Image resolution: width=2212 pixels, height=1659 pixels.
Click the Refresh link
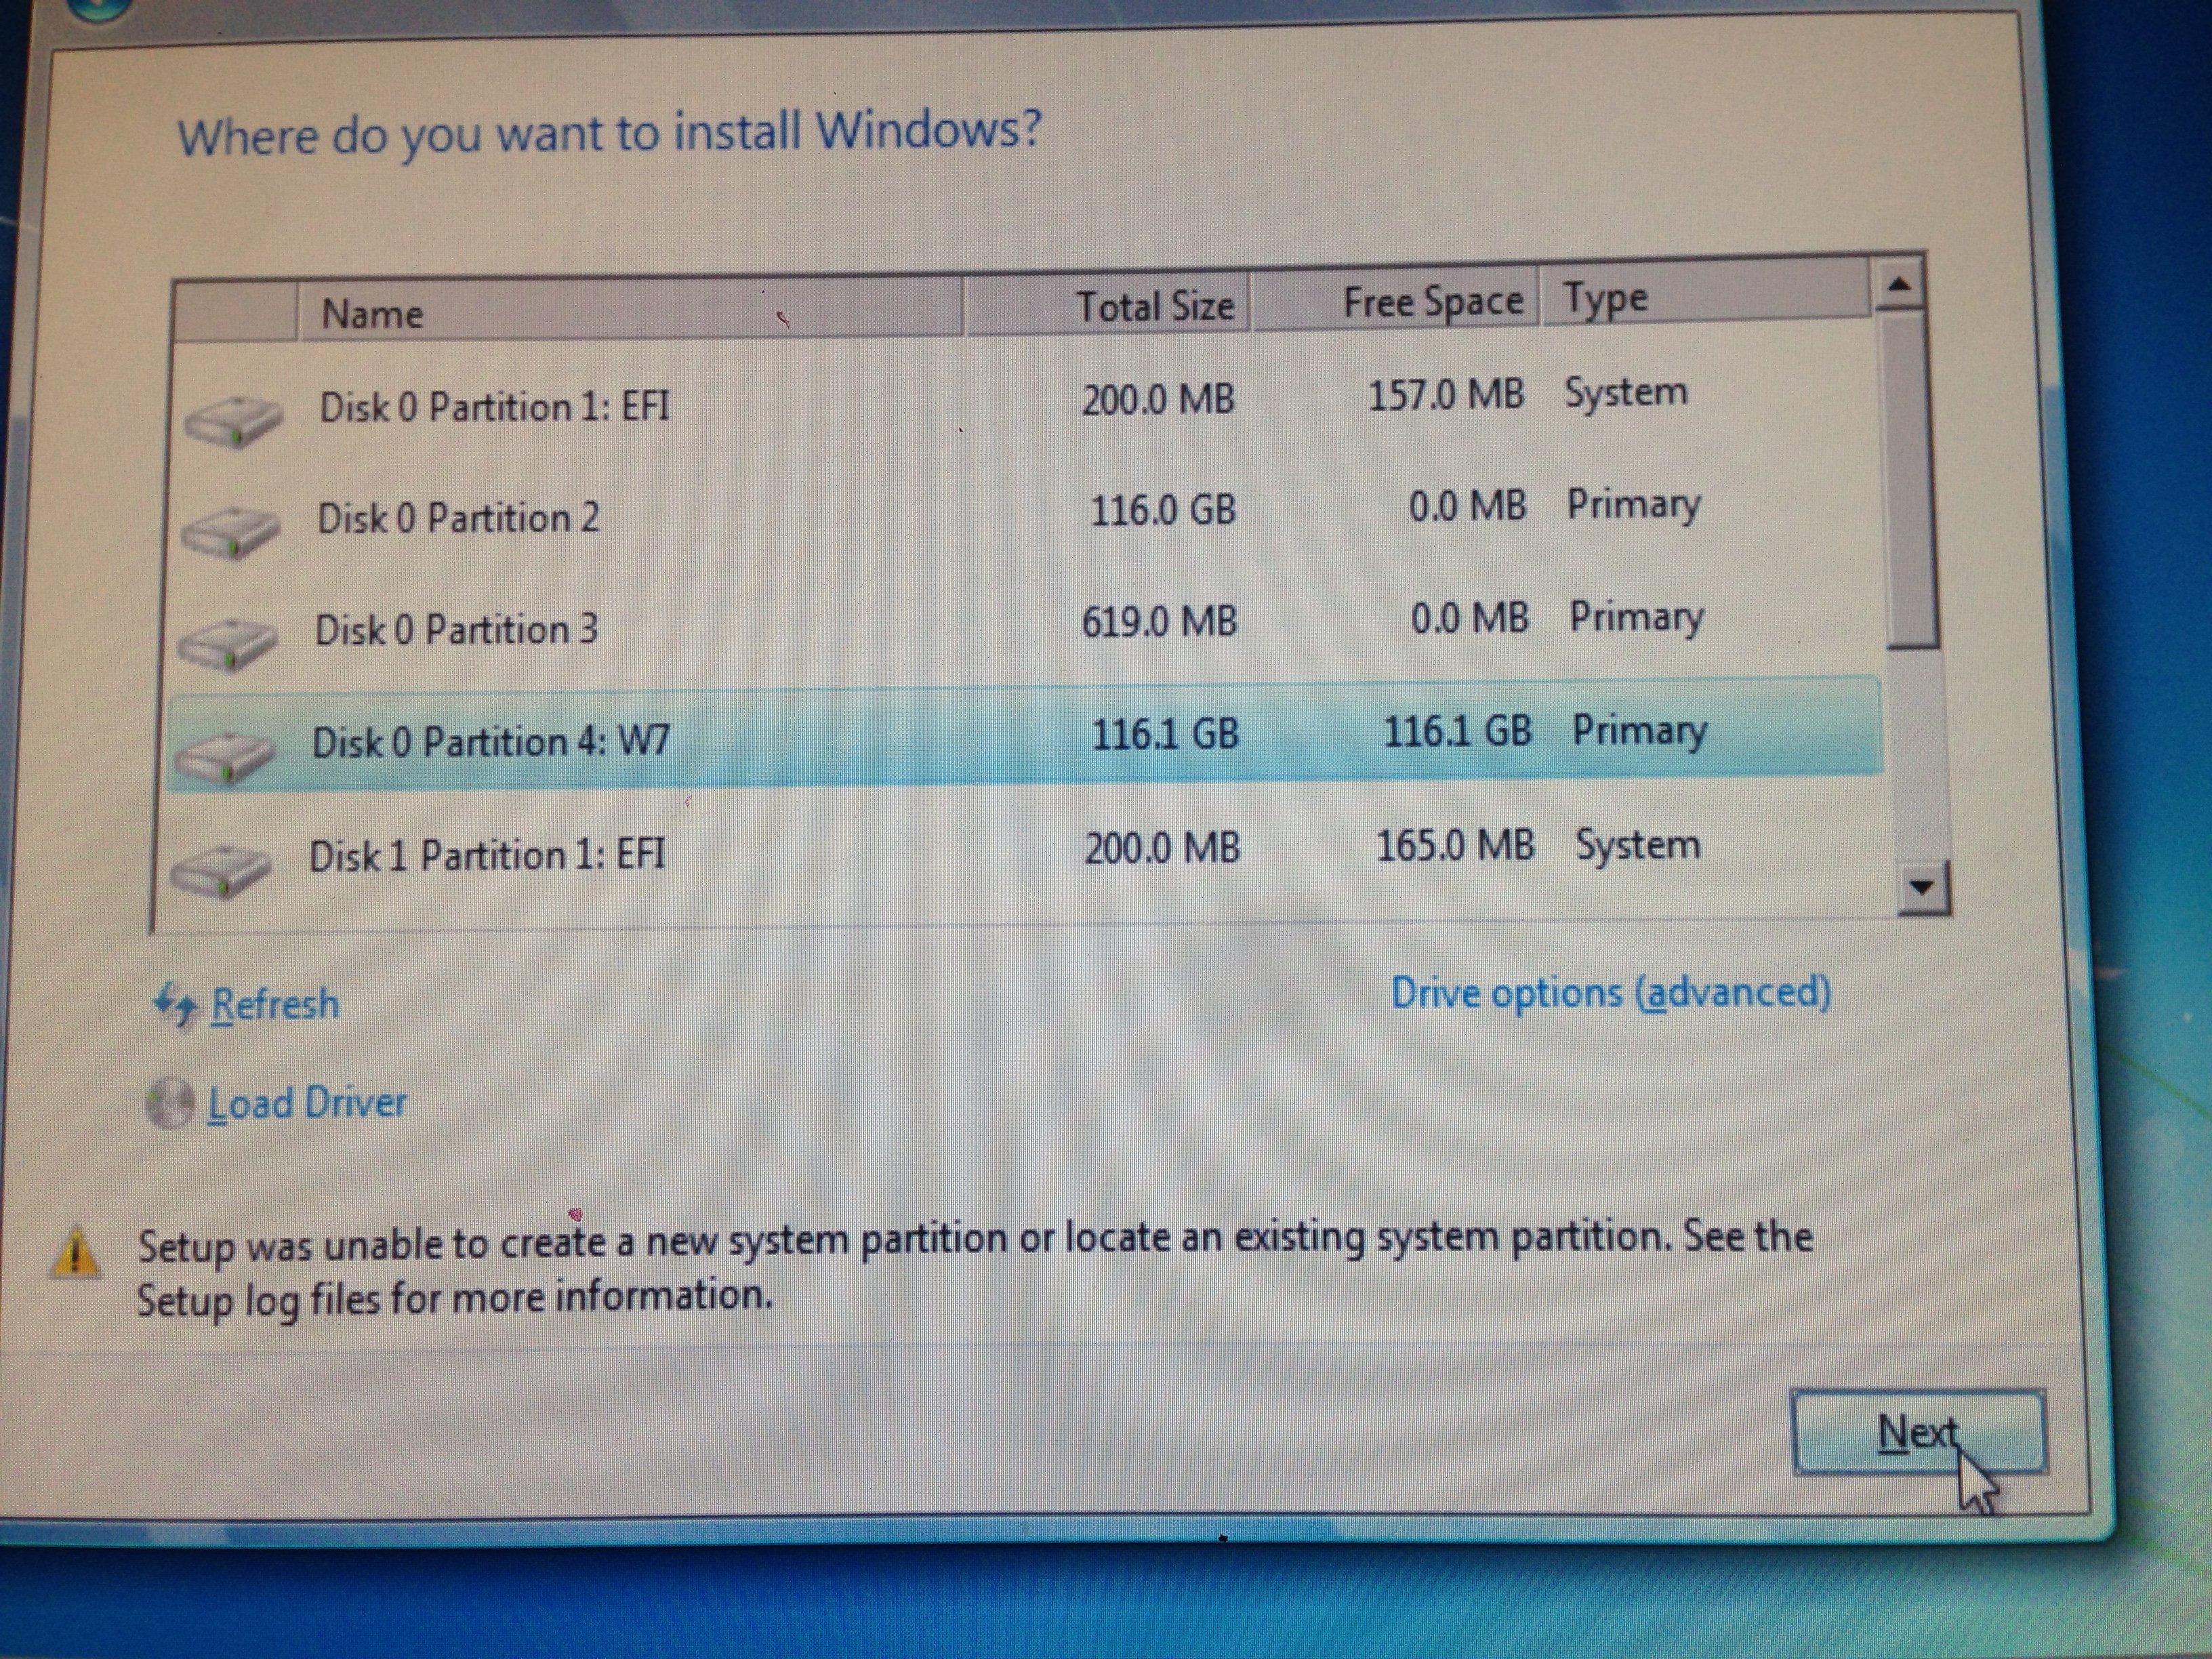(x=275, y=1004)
